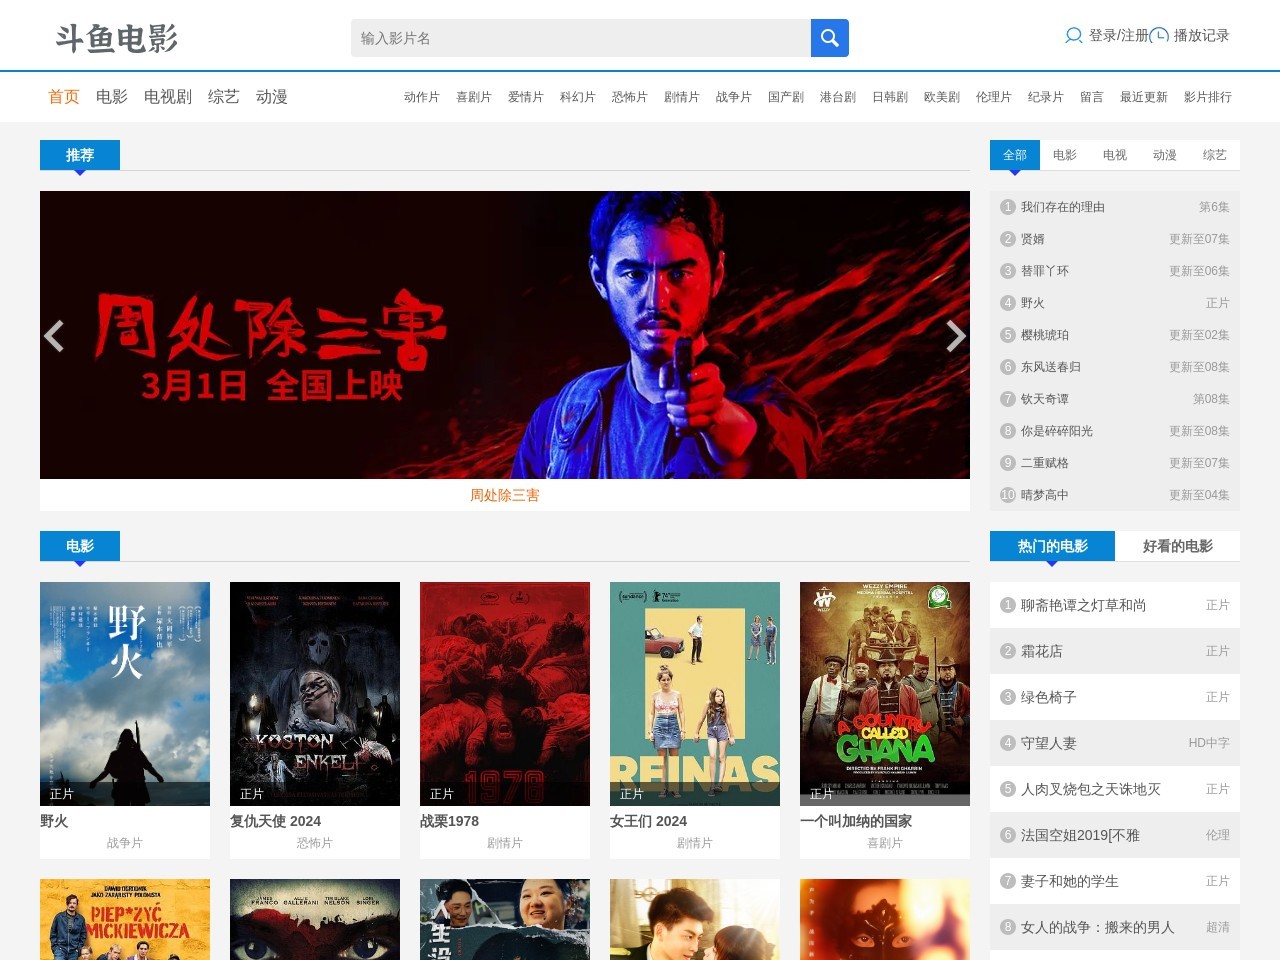Open rank 1 item 我们存在的理由
The image size is (1280, 960).
pos(1062,207)
